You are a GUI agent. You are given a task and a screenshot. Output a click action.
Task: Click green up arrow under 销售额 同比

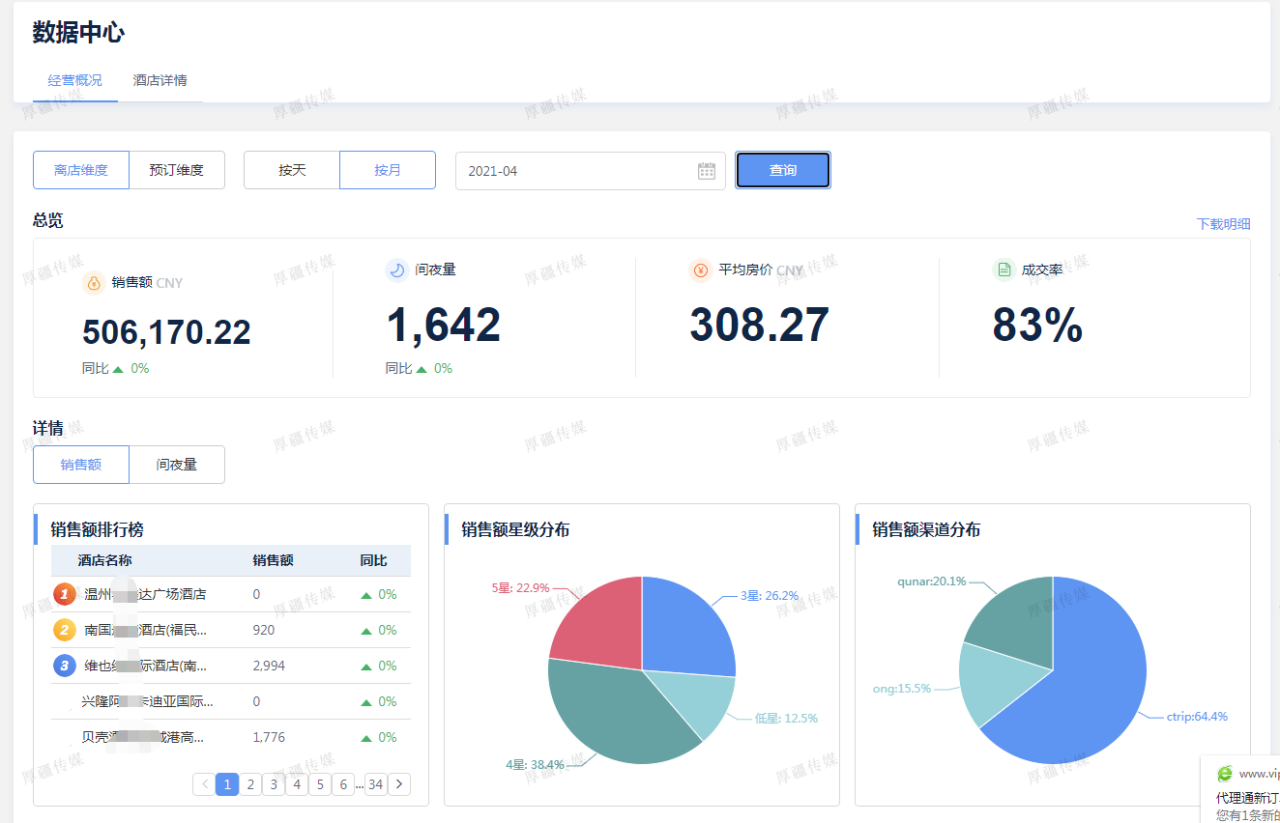(118, 369)
